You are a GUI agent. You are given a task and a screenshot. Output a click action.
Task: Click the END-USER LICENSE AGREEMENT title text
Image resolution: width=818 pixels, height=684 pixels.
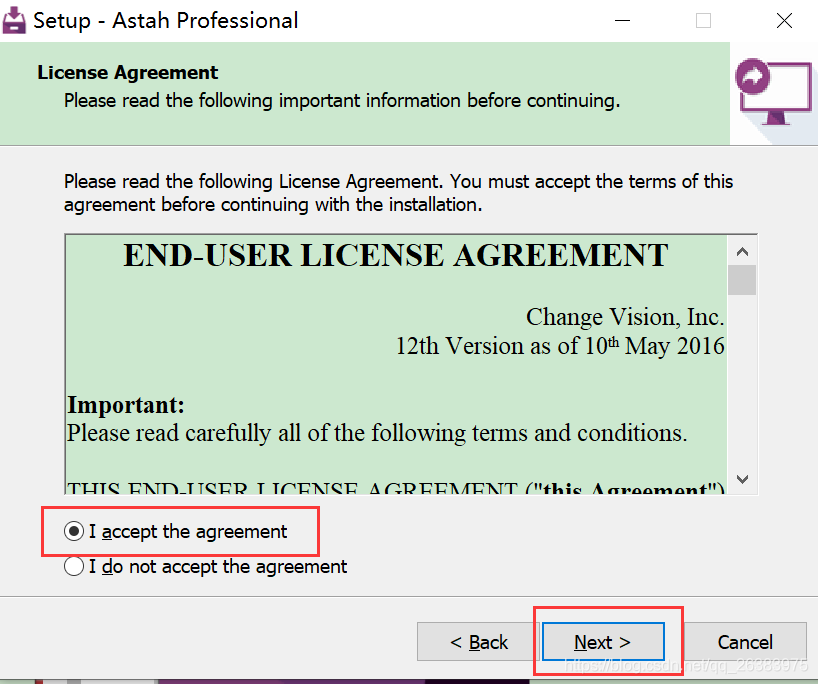tap(395, 255)
